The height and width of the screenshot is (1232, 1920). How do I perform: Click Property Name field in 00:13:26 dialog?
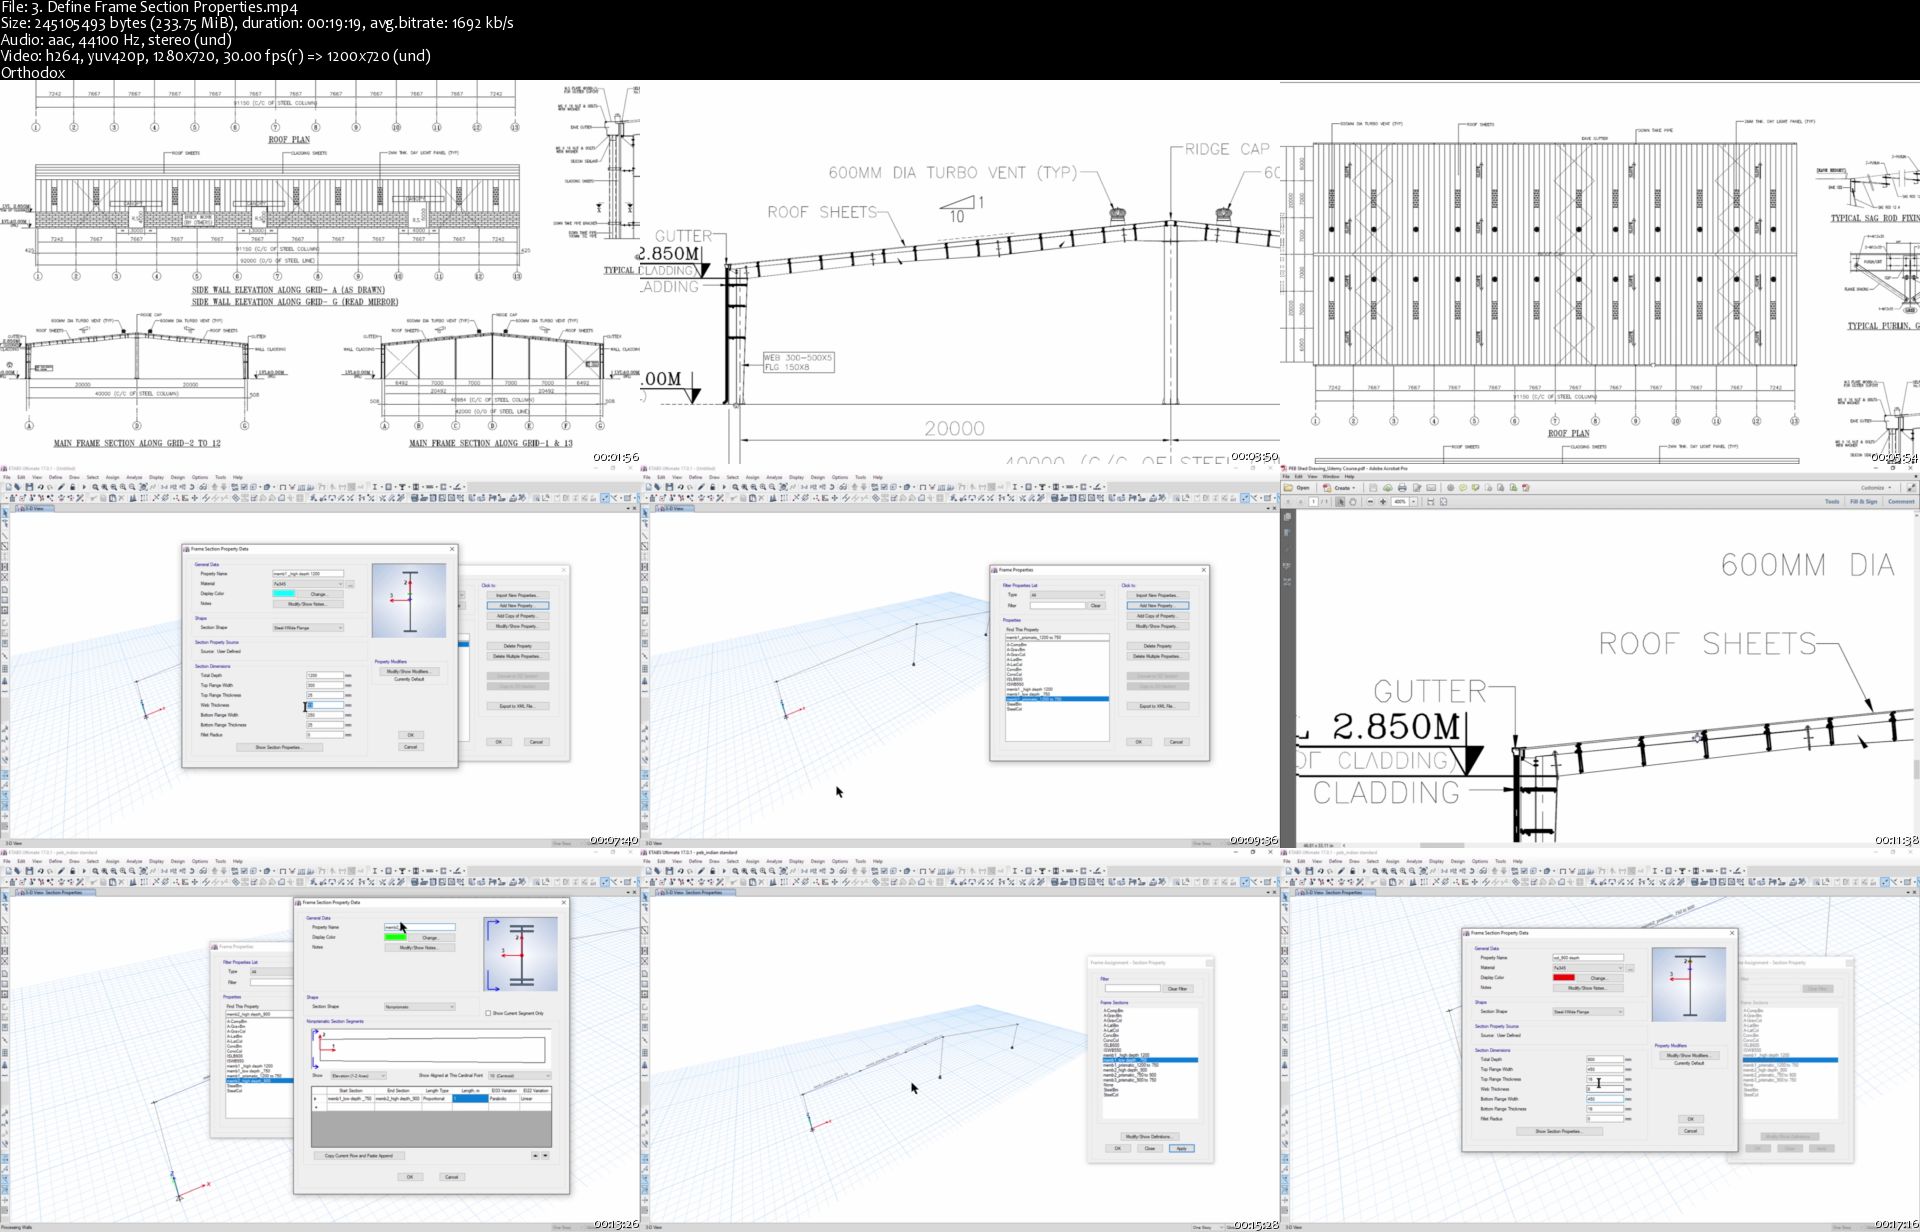pos(420,927)
